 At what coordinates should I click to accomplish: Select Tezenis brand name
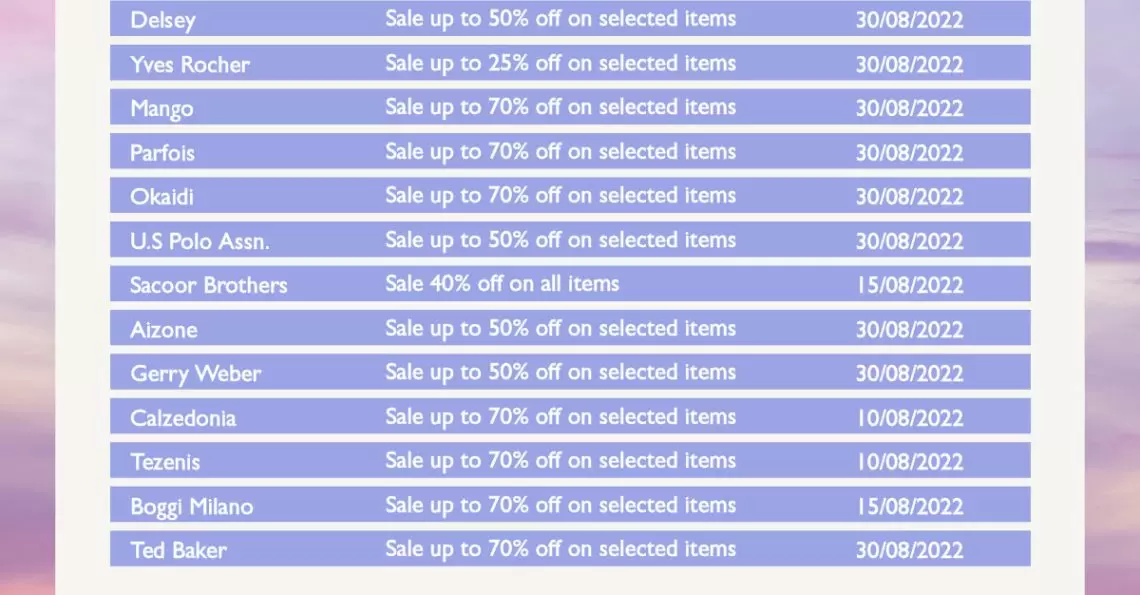tap(165, 462)
